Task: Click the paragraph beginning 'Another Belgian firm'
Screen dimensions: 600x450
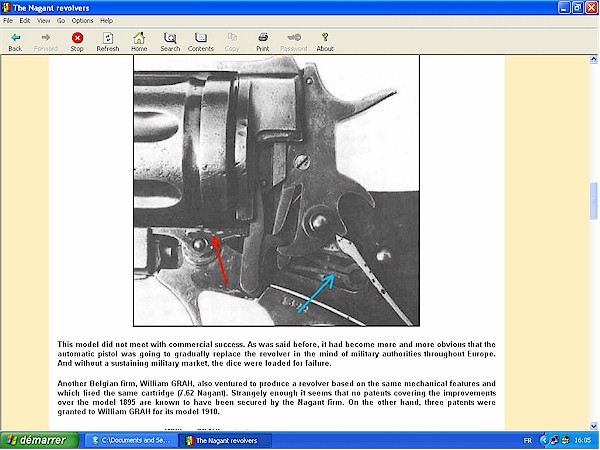Action: click(276, 398)
